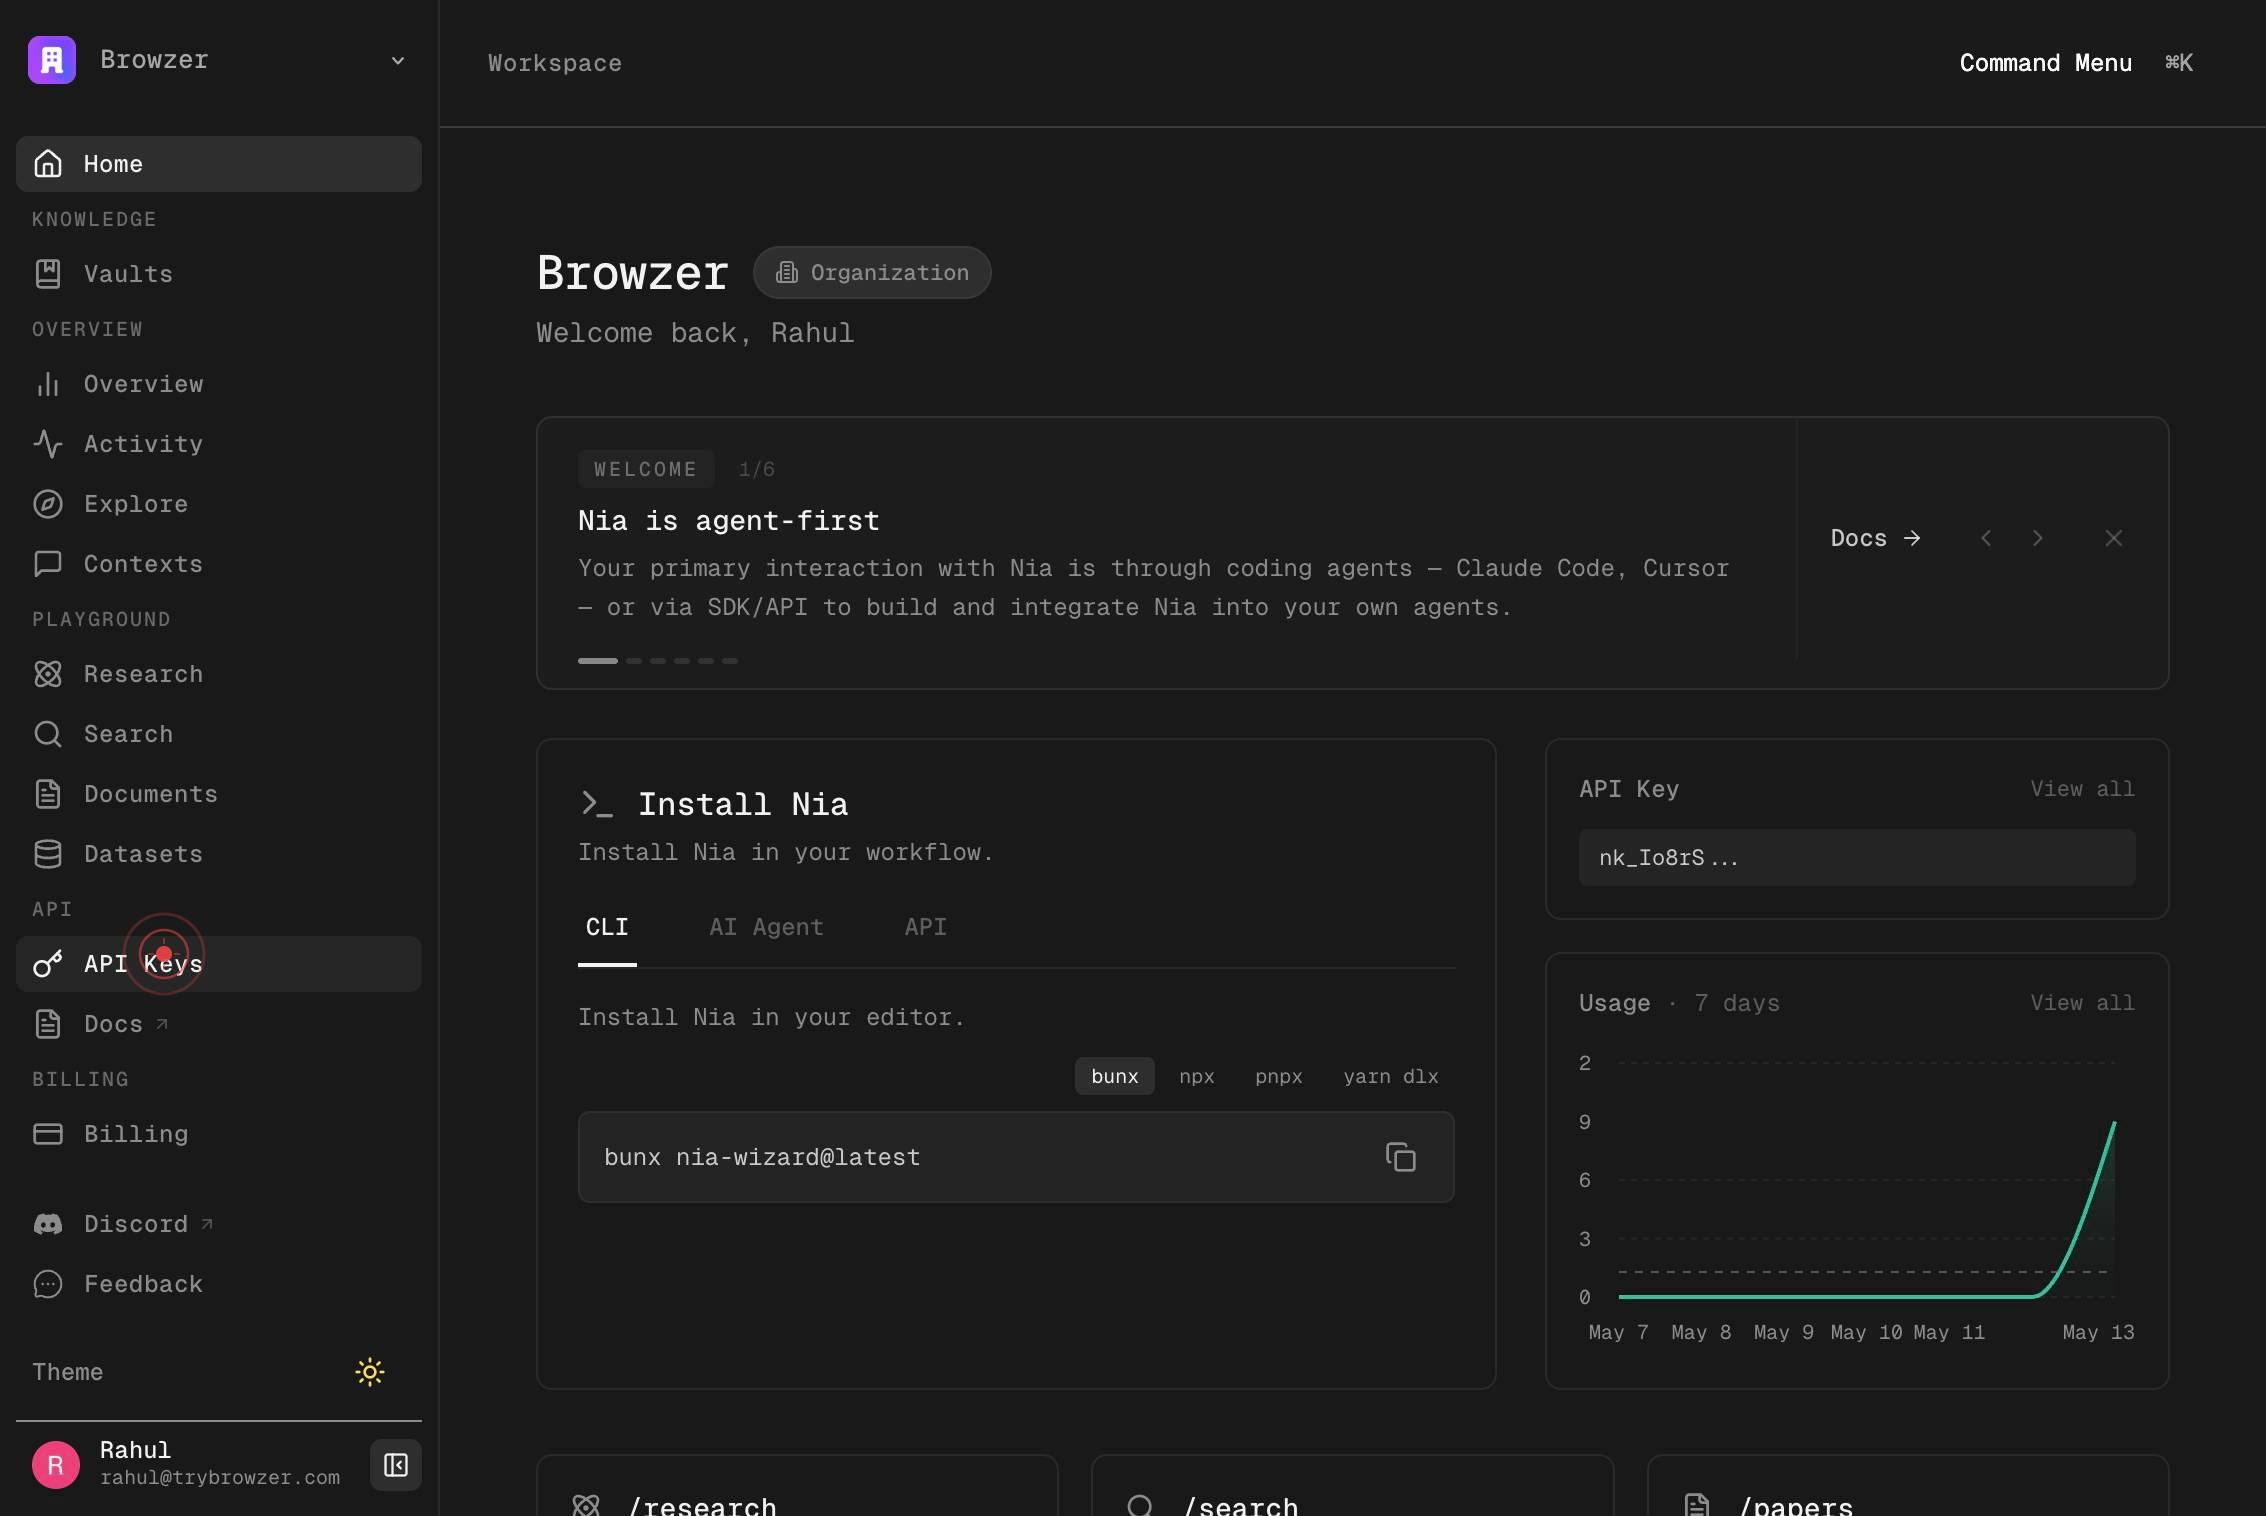Open Overview in the sidebar
This screenshot has height=1516, width=2266.
[x=143, y=384]
